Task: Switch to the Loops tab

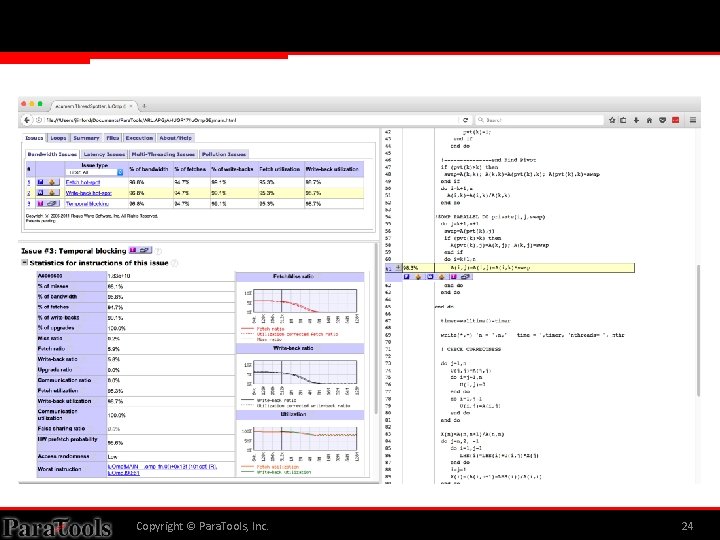Action: tap(58, 138)
